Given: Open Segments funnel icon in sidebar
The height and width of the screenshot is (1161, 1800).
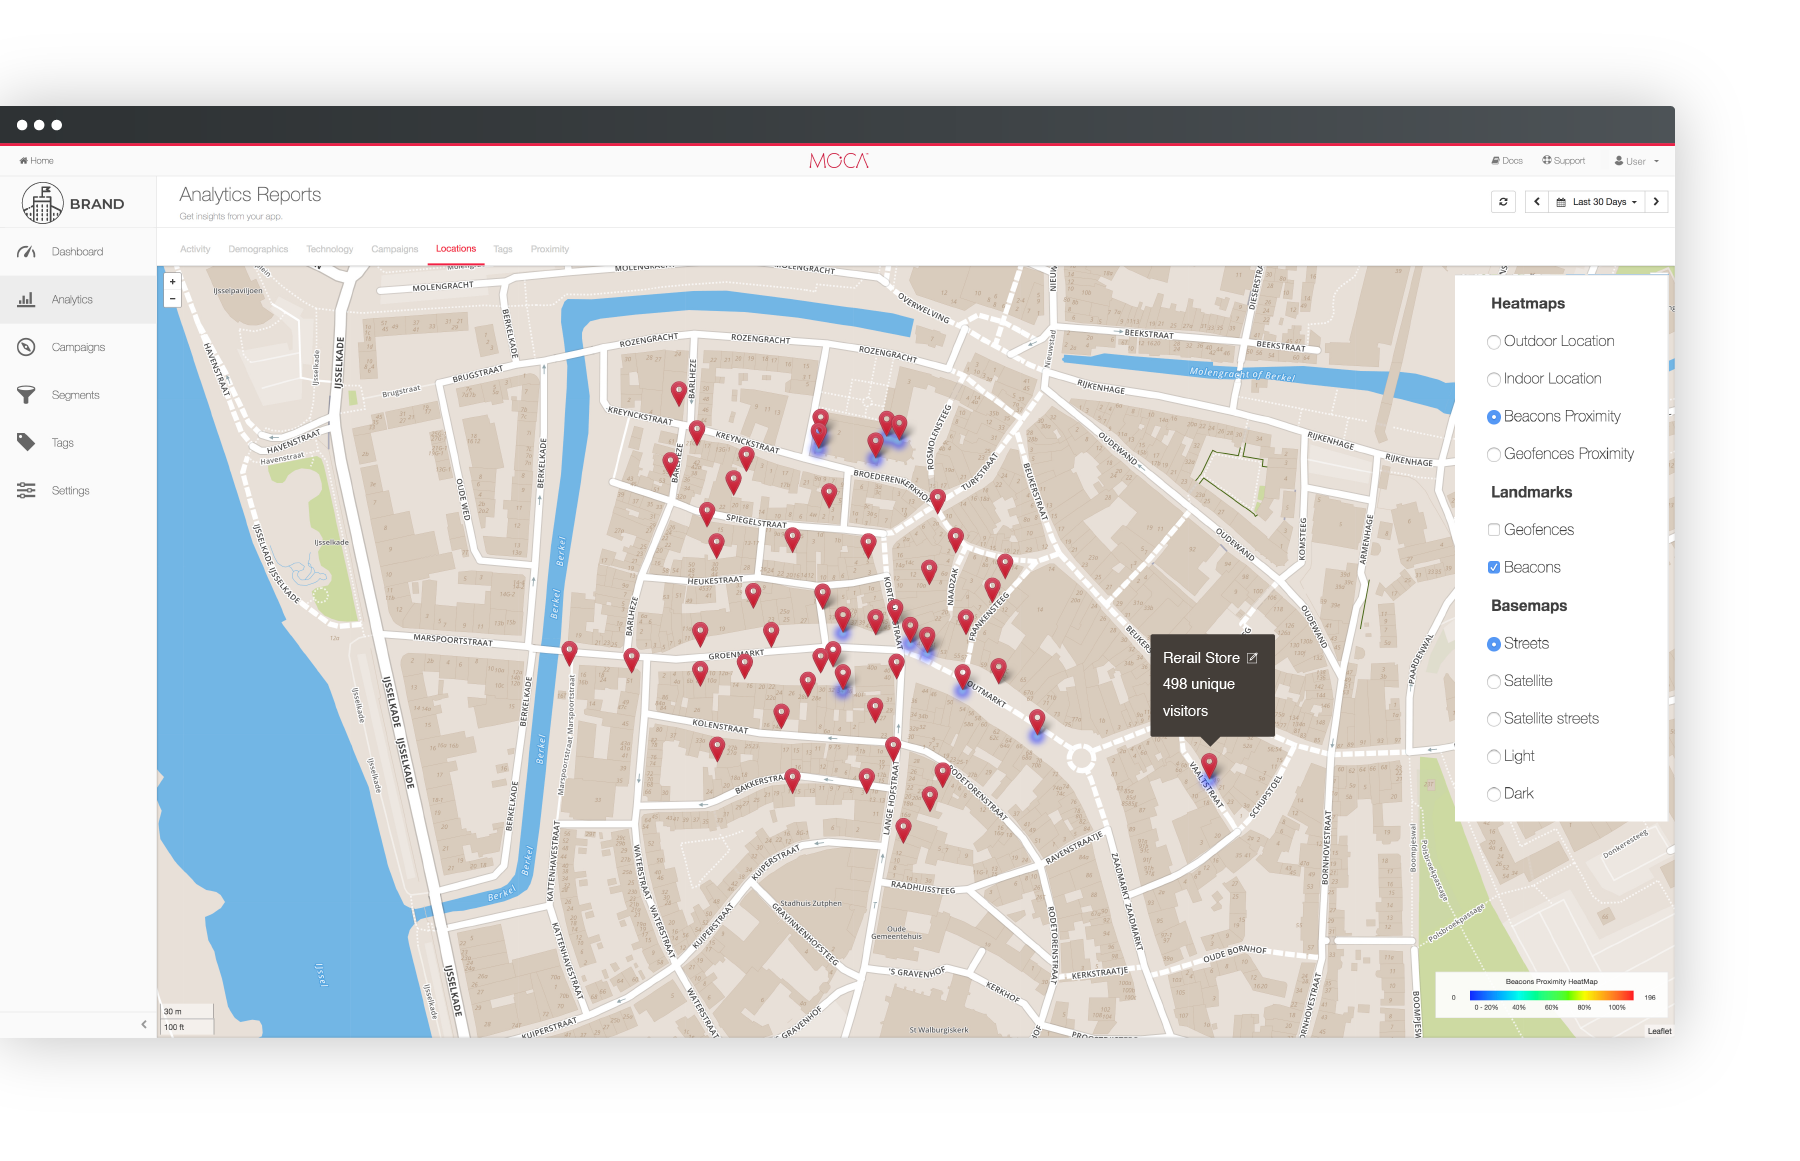Looking at the screenshot, I should (x=26, y=395).
